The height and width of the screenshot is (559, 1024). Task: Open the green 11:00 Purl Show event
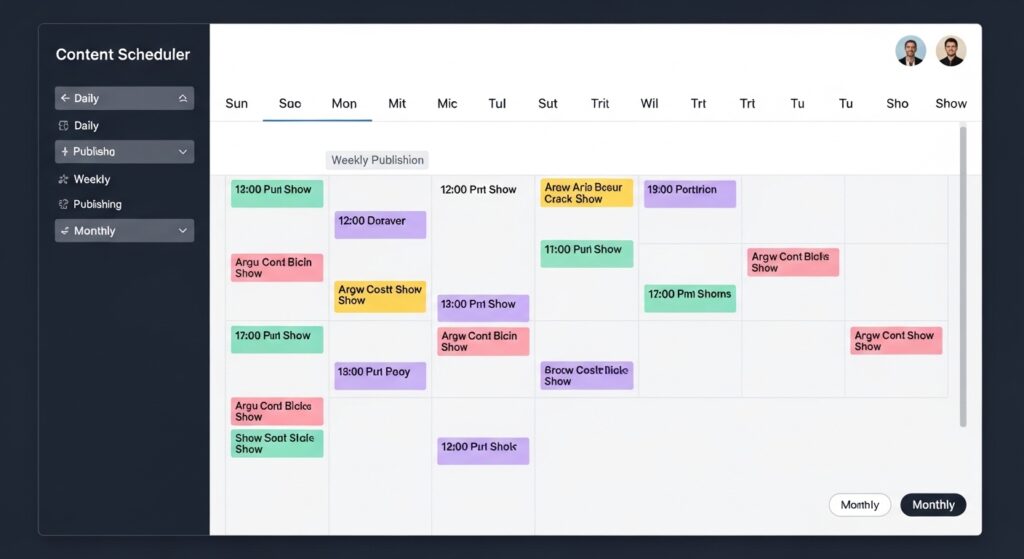pyautogui.click(x=586, y=253)
